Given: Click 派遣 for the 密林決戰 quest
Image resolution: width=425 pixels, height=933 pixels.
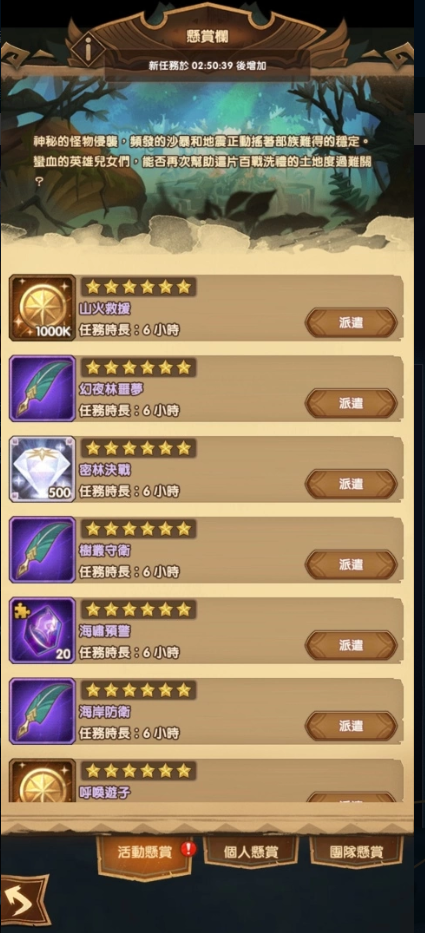Looking at the screenshot, I should (351, 484).
